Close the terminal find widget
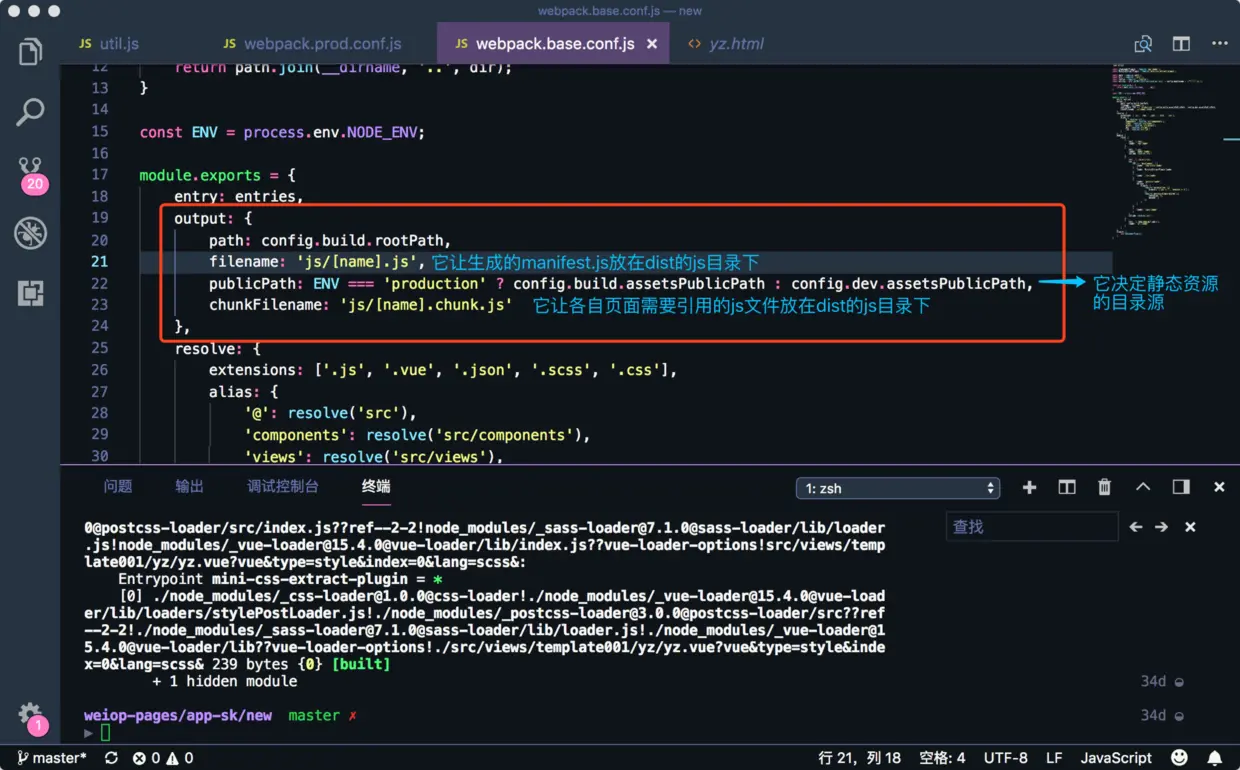Screen dimensions: 1240x770 1190,526
